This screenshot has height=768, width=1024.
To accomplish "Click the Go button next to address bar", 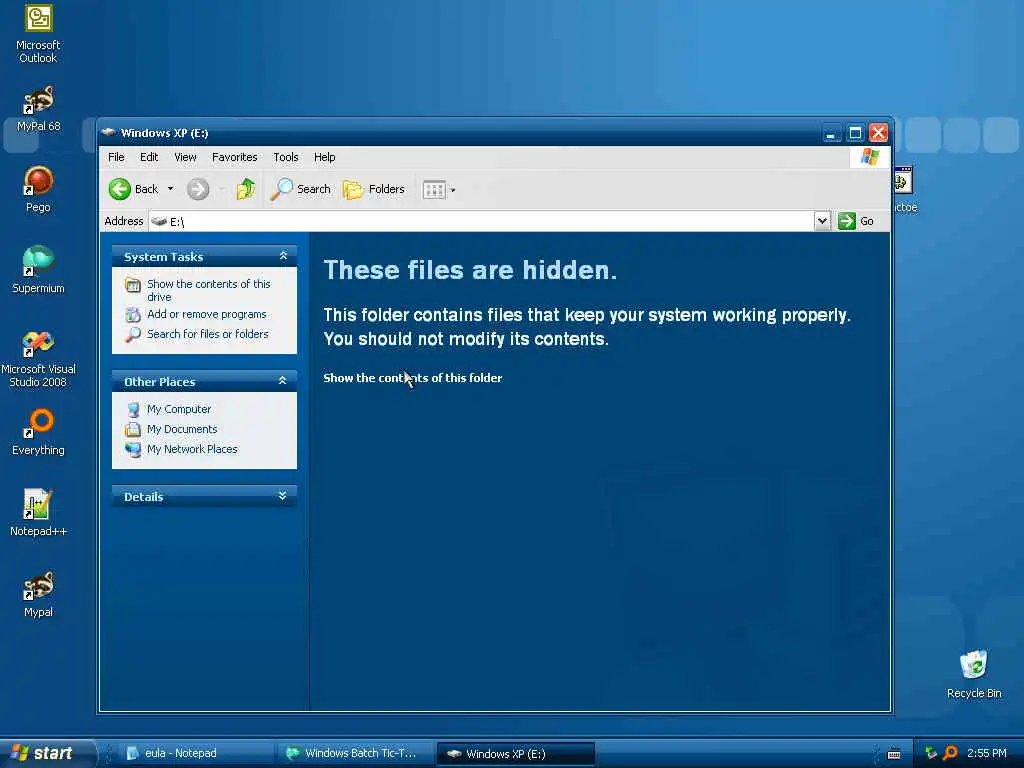I will pos(856,221).
